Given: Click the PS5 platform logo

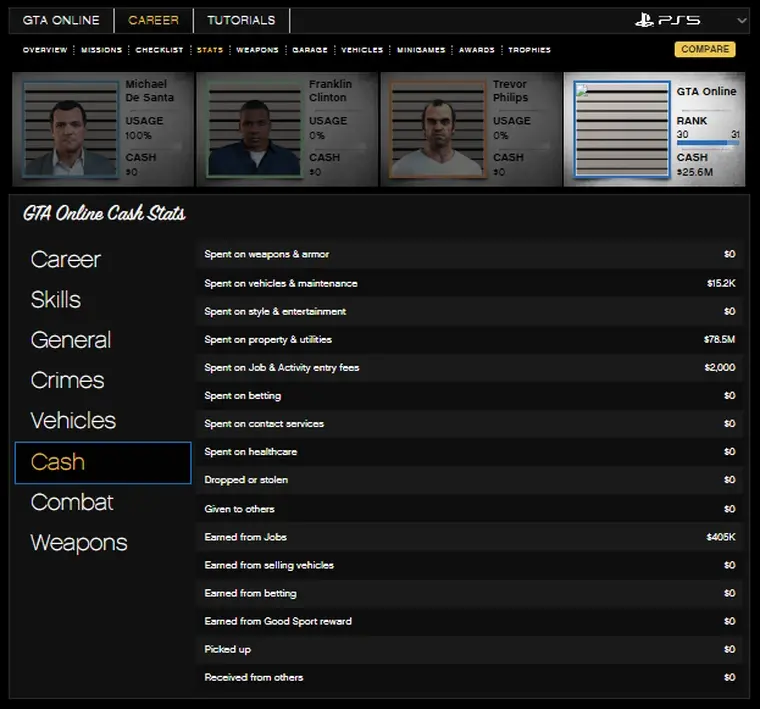Looking at the screenshot, I should [x=667, y=20].
